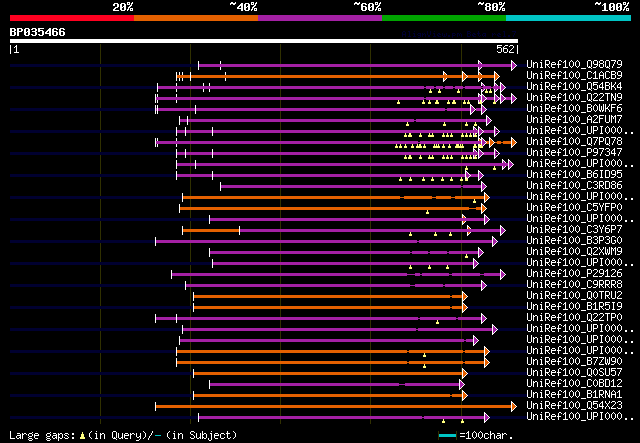The width and height of the screenshot is (640, 443).
Task: Select the UniRef100_B1RNA1 label
Action: click(x=574, y=395)
